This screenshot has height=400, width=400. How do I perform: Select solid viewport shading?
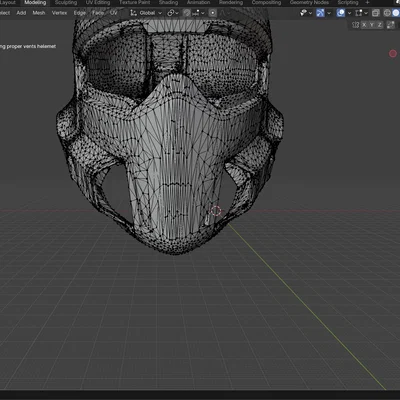pyautogui.click(x=396, y=13)
